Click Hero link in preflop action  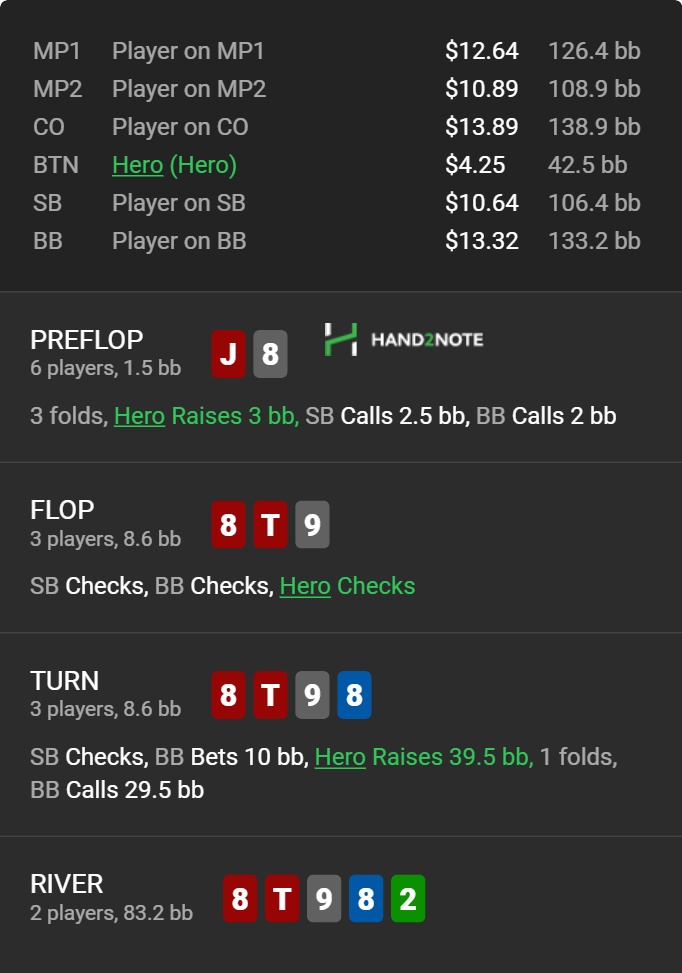tap(140, 416)
